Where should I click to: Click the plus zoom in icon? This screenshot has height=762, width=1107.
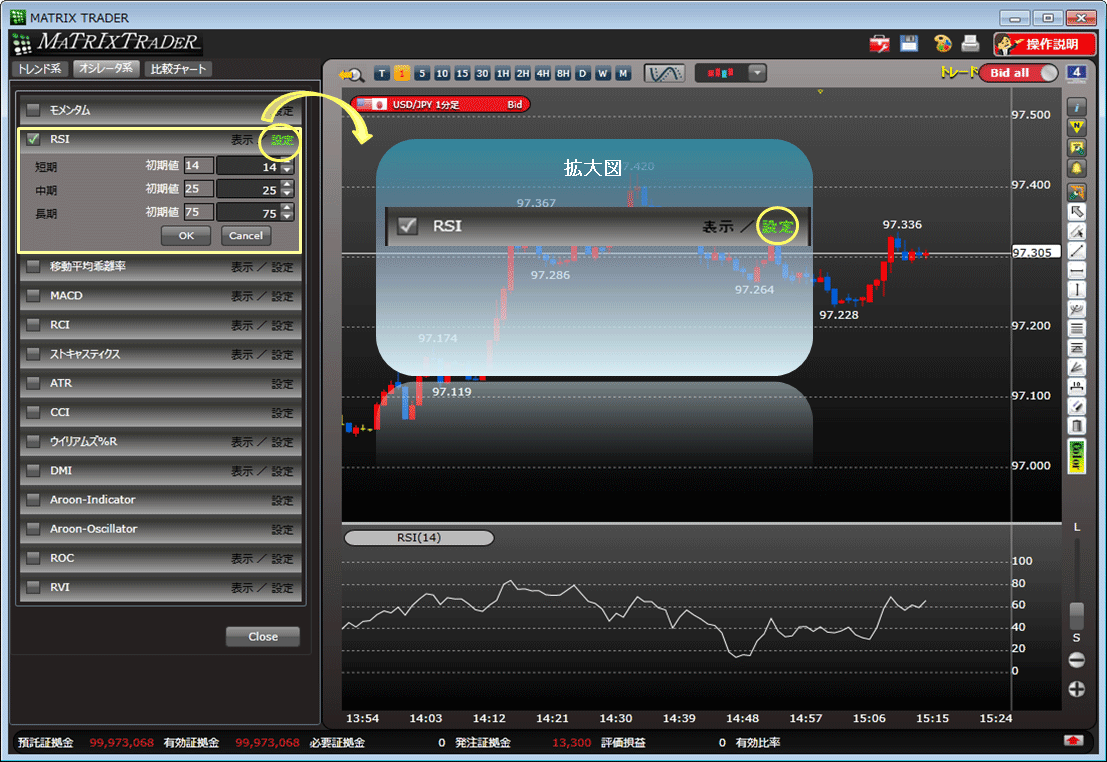pos(1077,689)
